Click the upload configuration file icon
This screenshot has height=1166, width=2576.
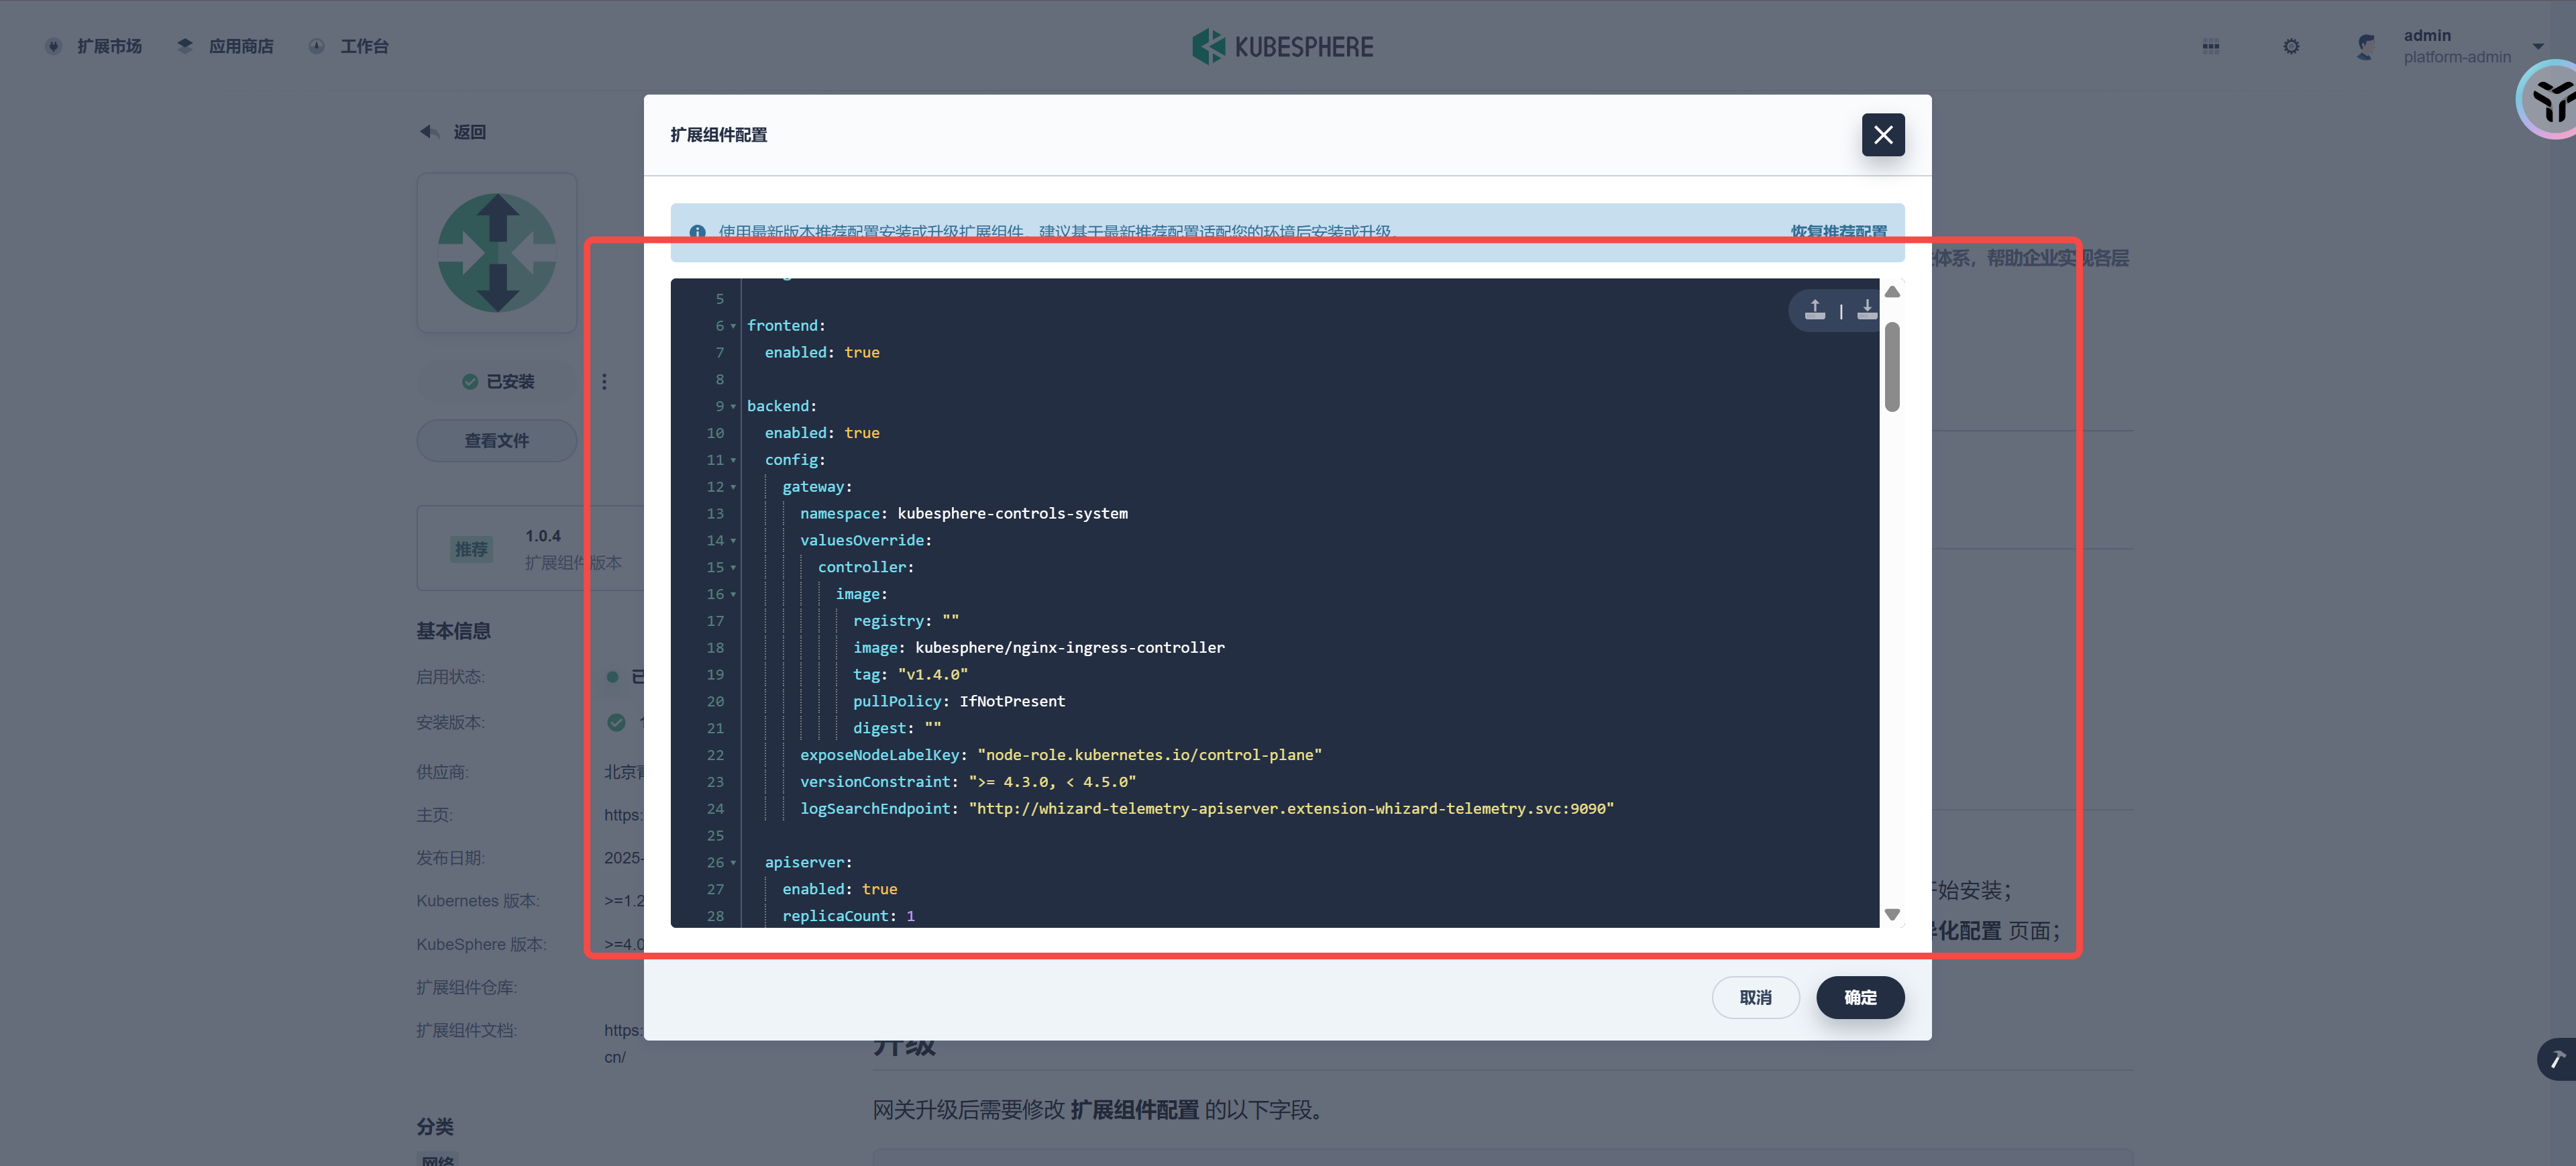click(x=1814, y=311)
